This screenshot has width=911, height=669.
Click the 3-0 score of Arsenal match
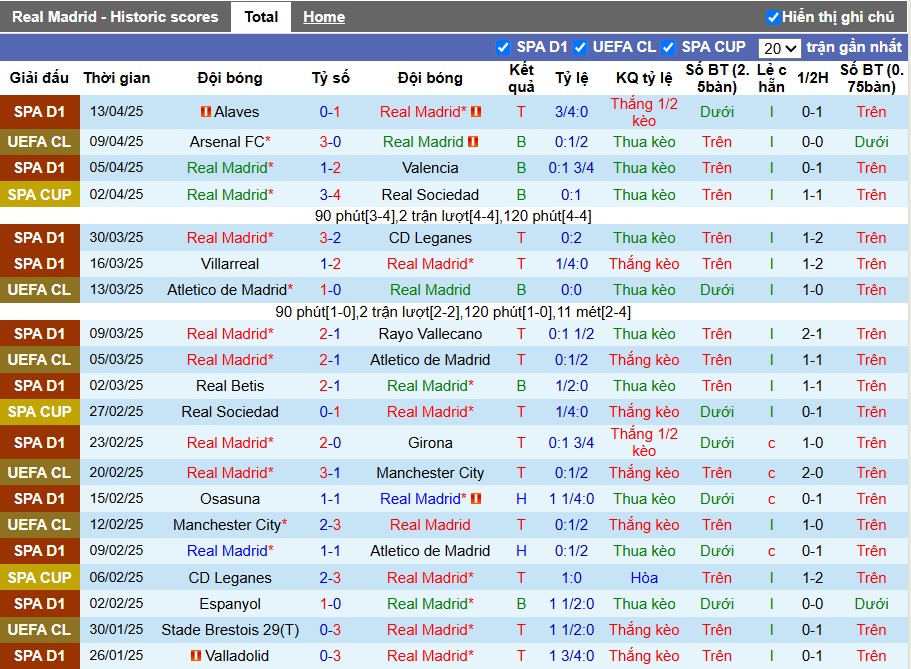[330, 141]
